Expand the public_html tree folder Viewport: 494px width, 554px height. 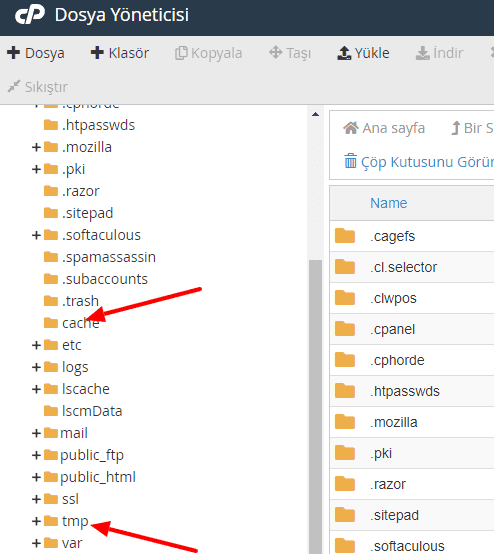(x=36, y=477)
